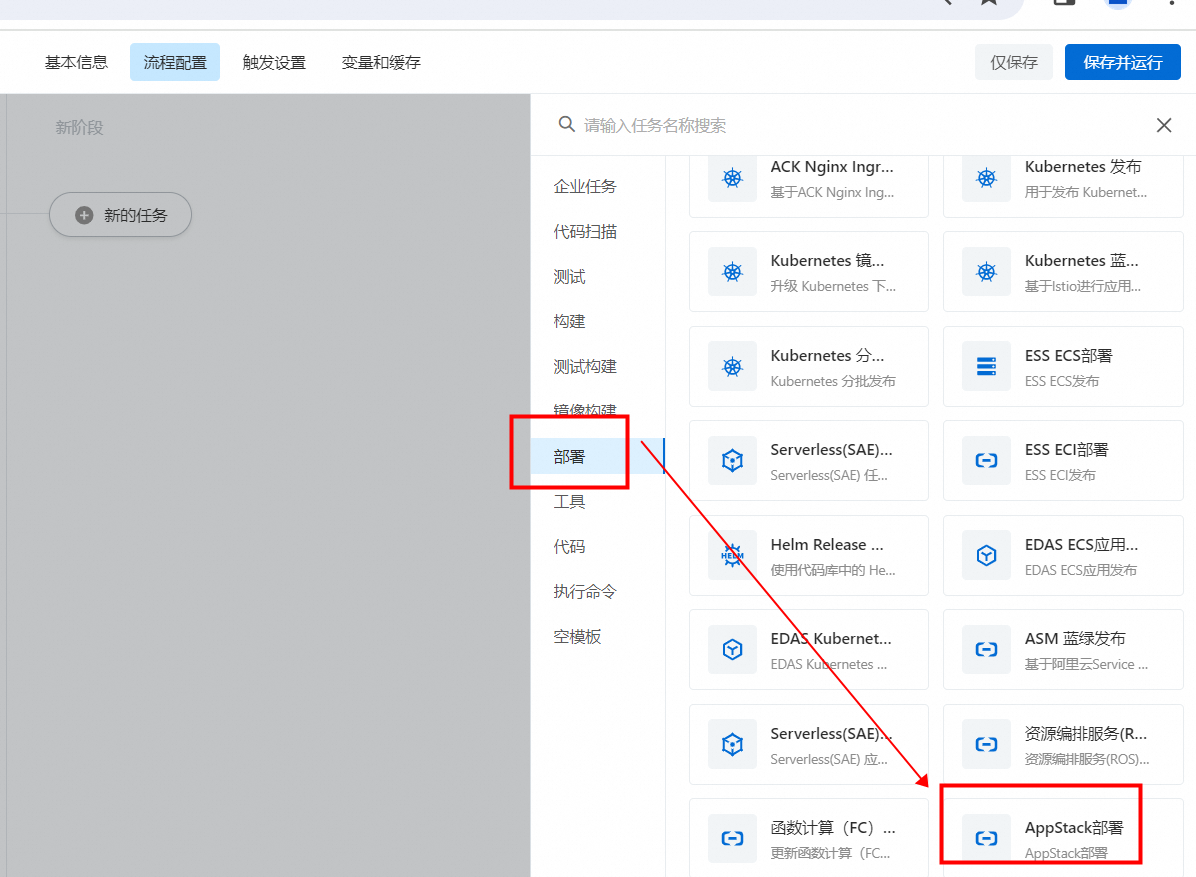
Task: Choose the 函数计算 (FC) task title
Action: pos(833,827)
